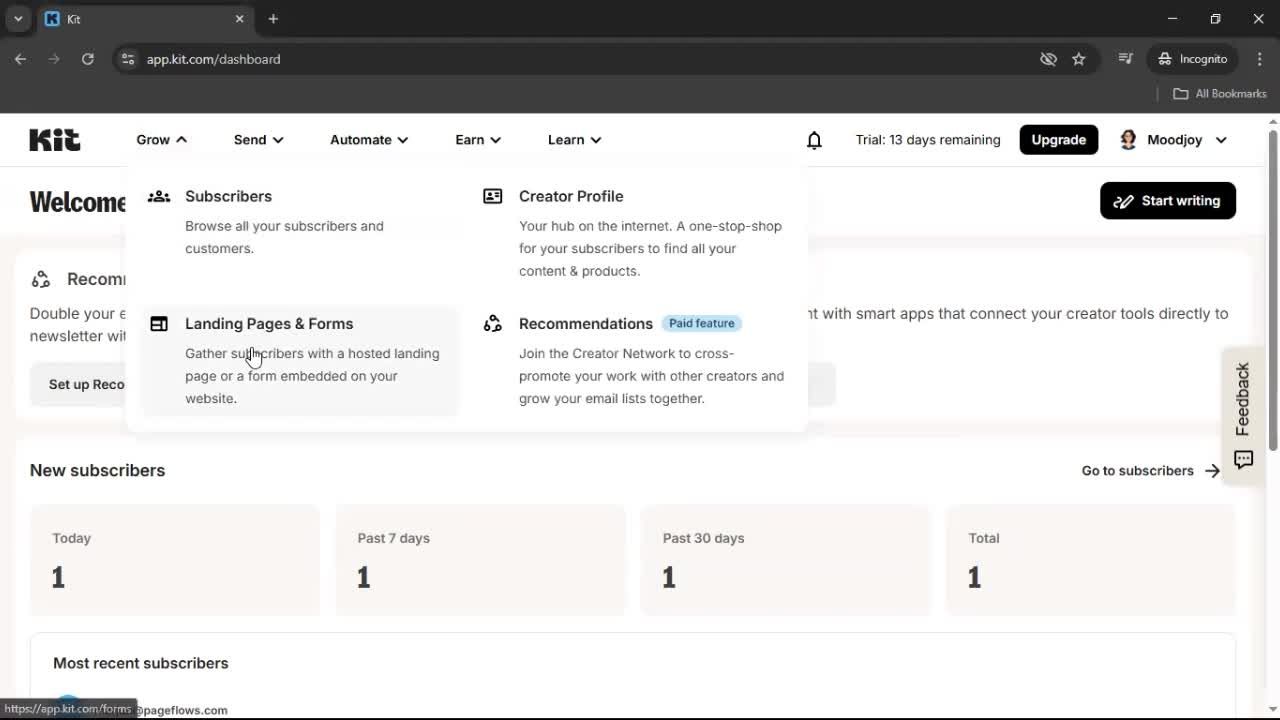Click the Upgrade button
Image resolution: width=1280 pixels, height=720 pixels.
tap(1058, 140)
